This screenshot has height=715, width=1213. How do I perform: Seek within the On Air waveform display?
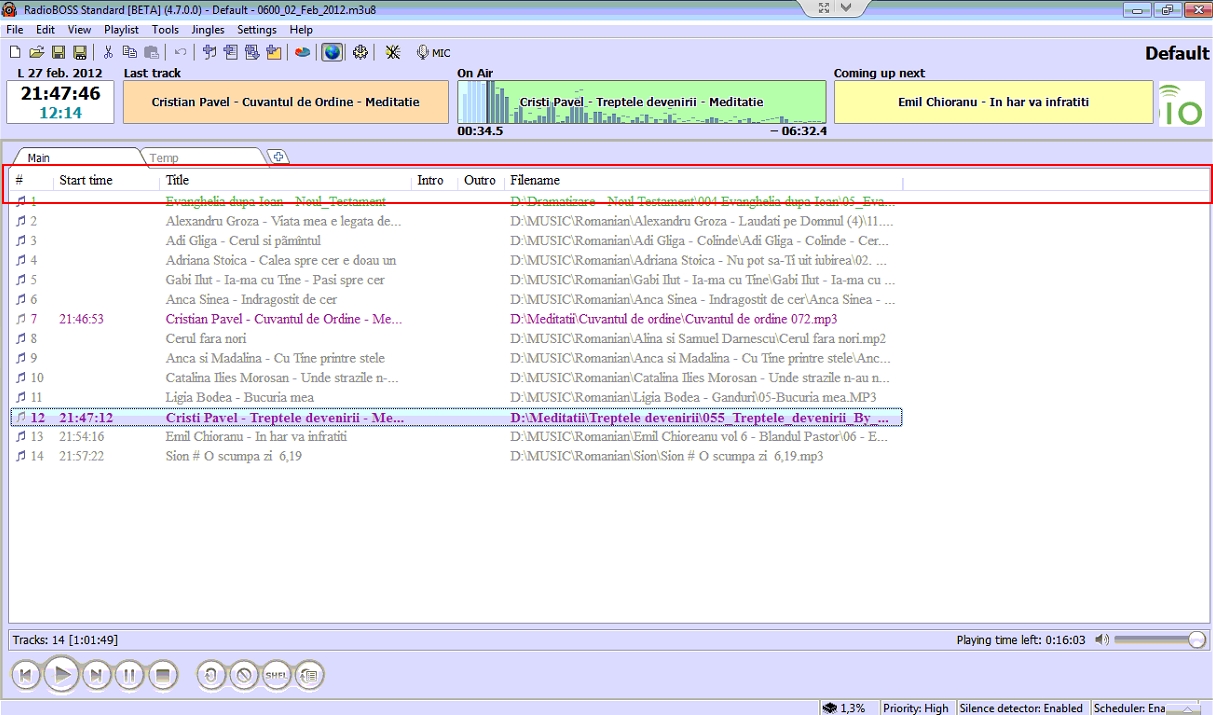click(x=642, y=102)
